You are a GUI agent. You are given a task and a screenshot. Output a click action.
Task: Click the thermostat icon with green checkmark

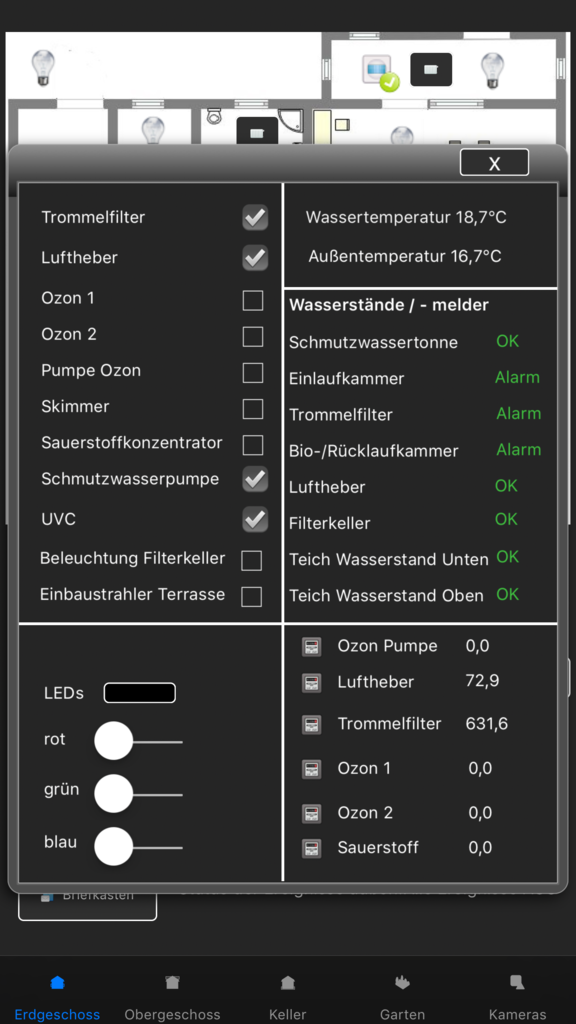pyautogui.click(x=380, y=73)
